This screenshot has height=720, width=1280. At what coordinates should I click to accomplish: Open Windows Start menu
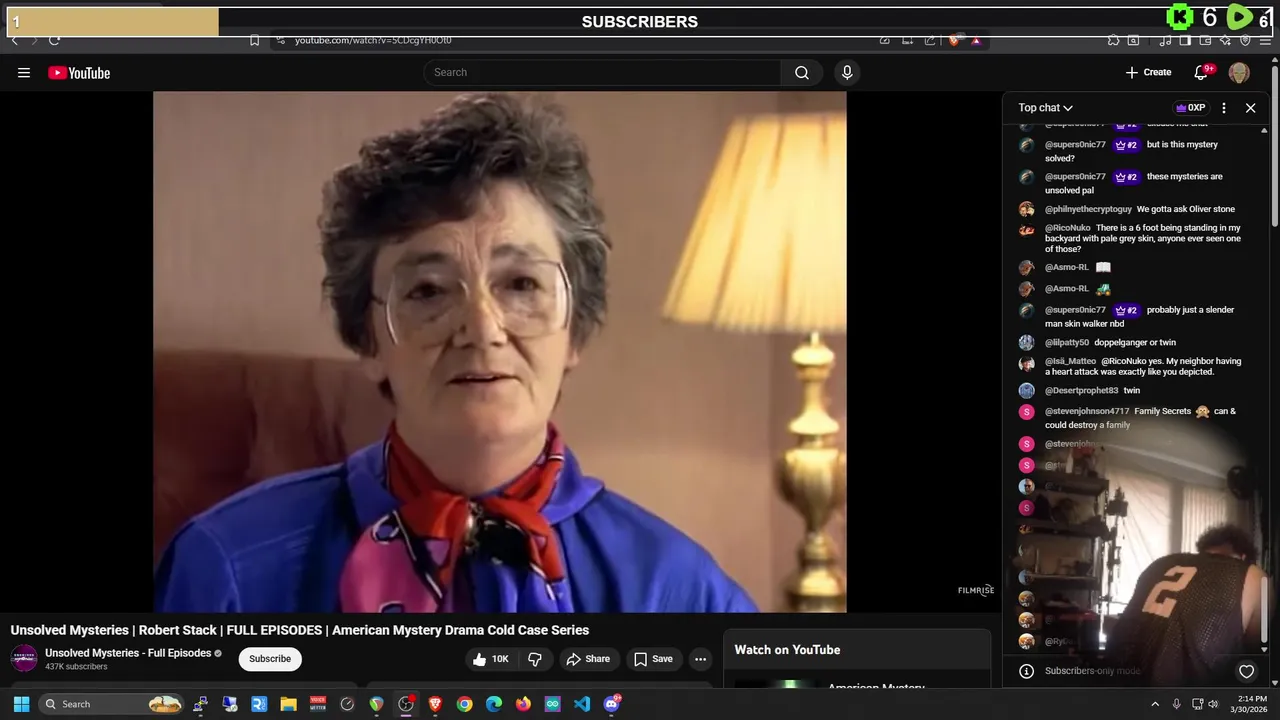coord(21,704)
